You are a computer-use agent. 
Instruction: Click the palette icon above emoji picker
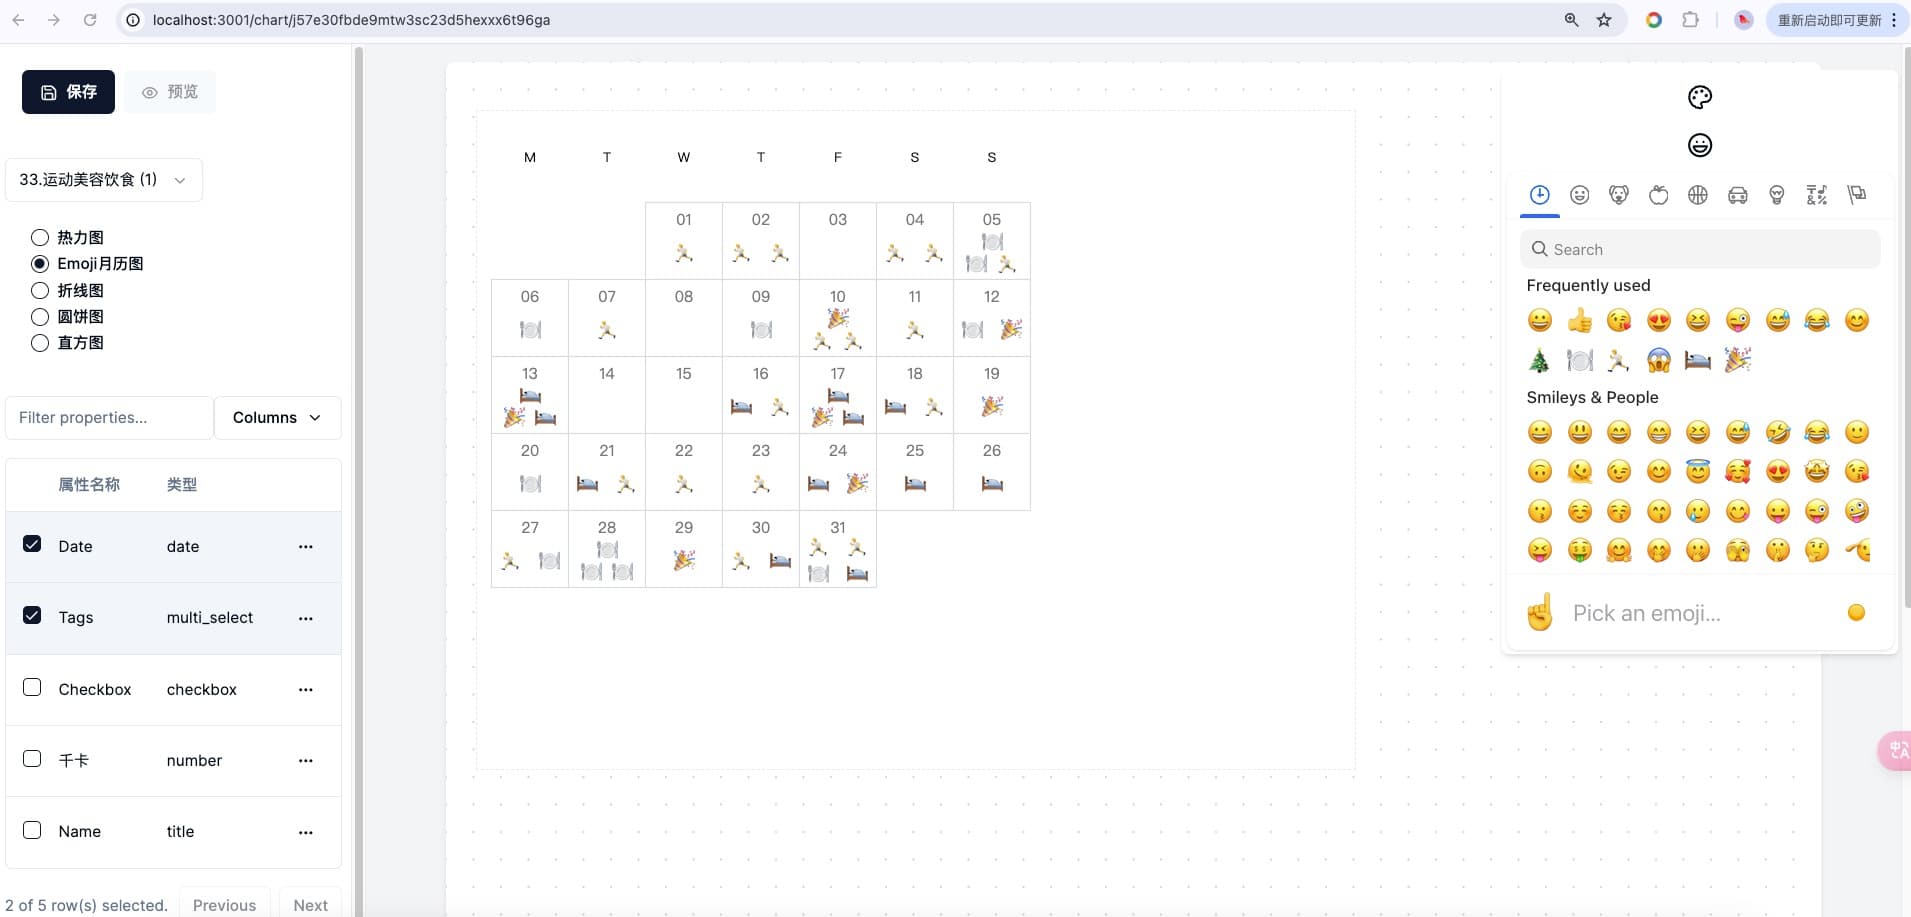coord(1699,97)
